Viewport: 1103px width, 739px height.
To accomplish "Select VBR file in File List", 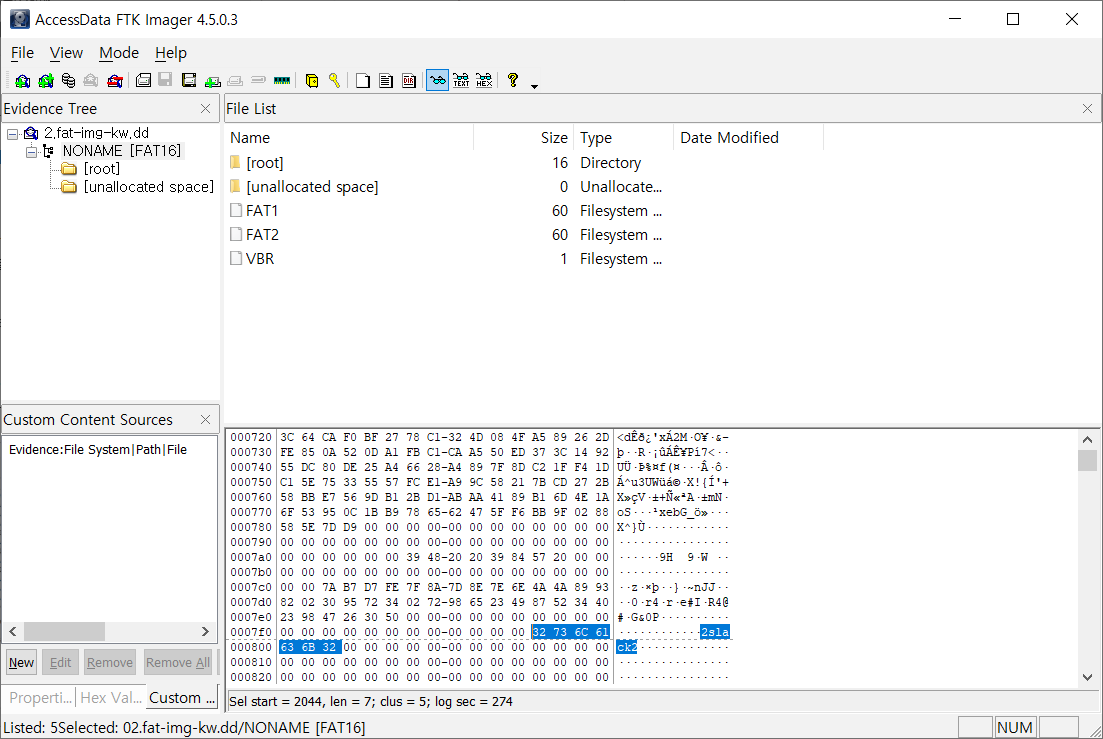I will coord(260,259).
